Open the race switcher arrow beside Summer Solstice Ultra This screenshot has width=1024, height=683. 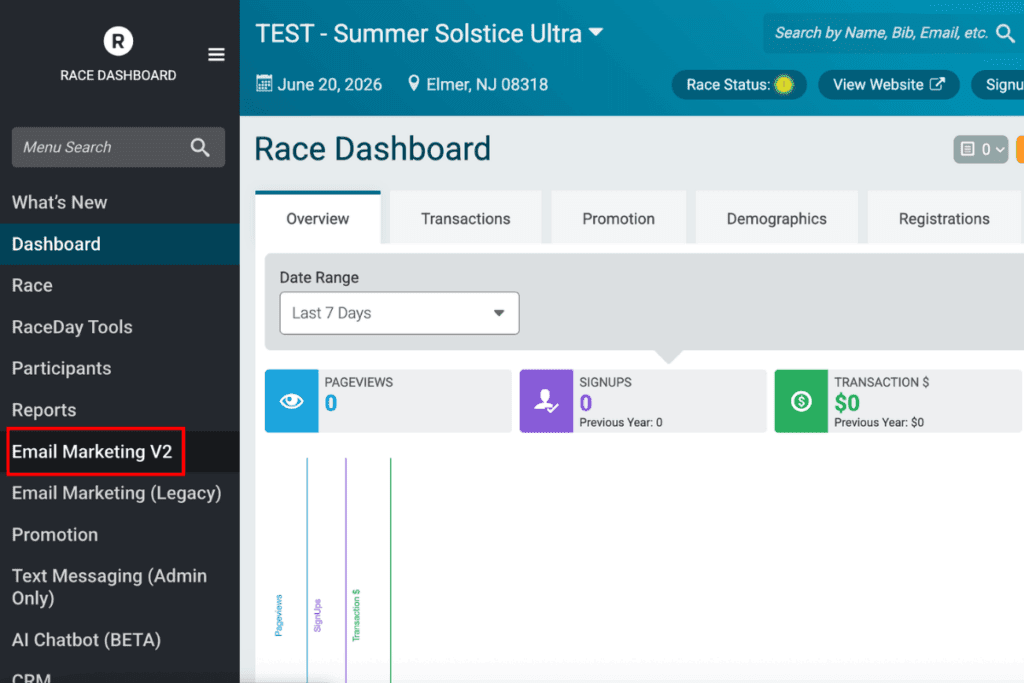pyautogui.click(x=596, y=33)
